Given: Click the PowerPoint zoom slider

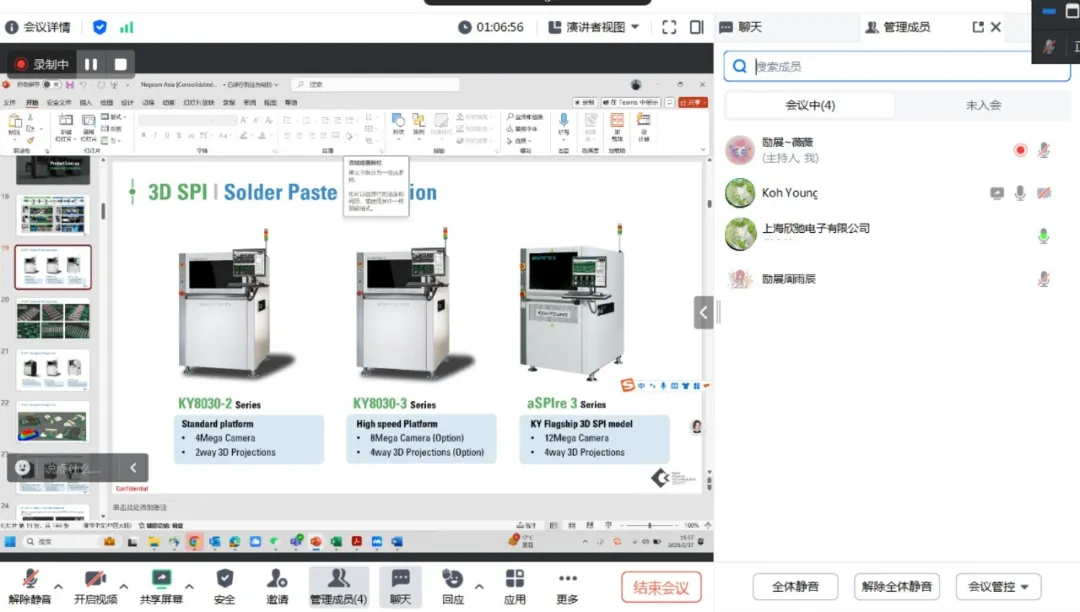Looking at the screenshot, I should (x=649, y=525).
